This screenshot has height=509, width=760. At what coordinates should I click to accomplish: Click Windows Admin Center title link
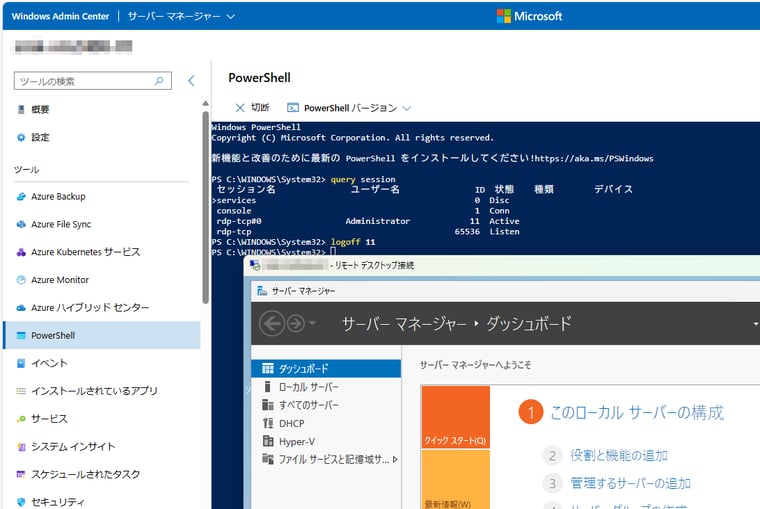[60, 16]
